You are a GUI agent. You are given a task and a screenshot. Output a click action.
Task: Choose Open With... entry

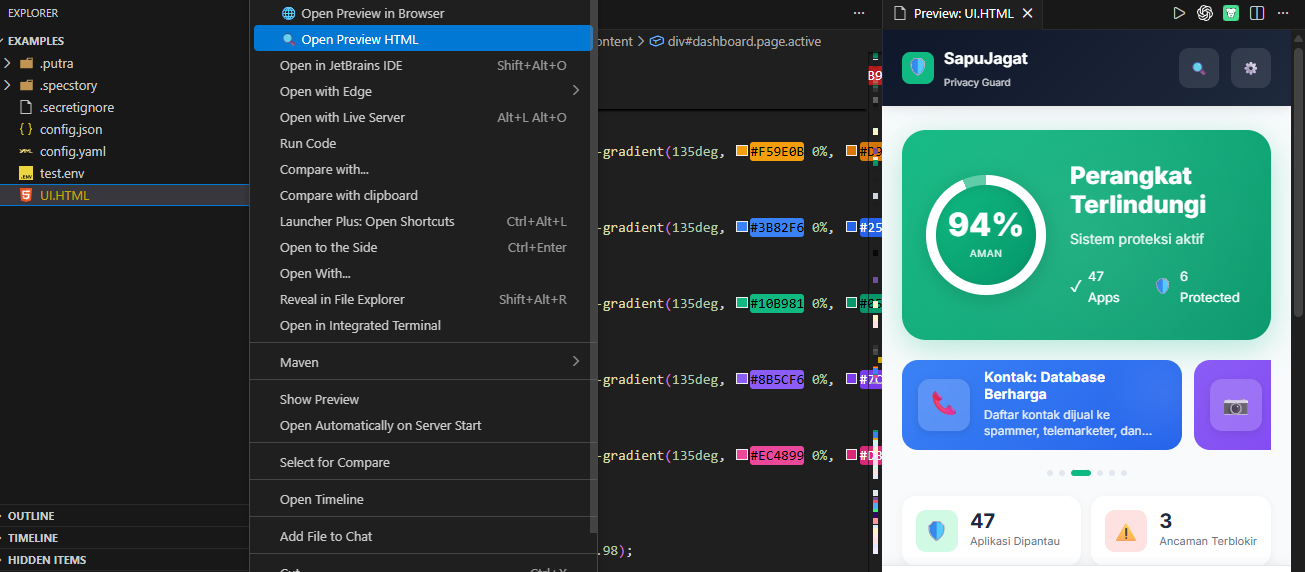pyautogui.click(x=423, y=273)
